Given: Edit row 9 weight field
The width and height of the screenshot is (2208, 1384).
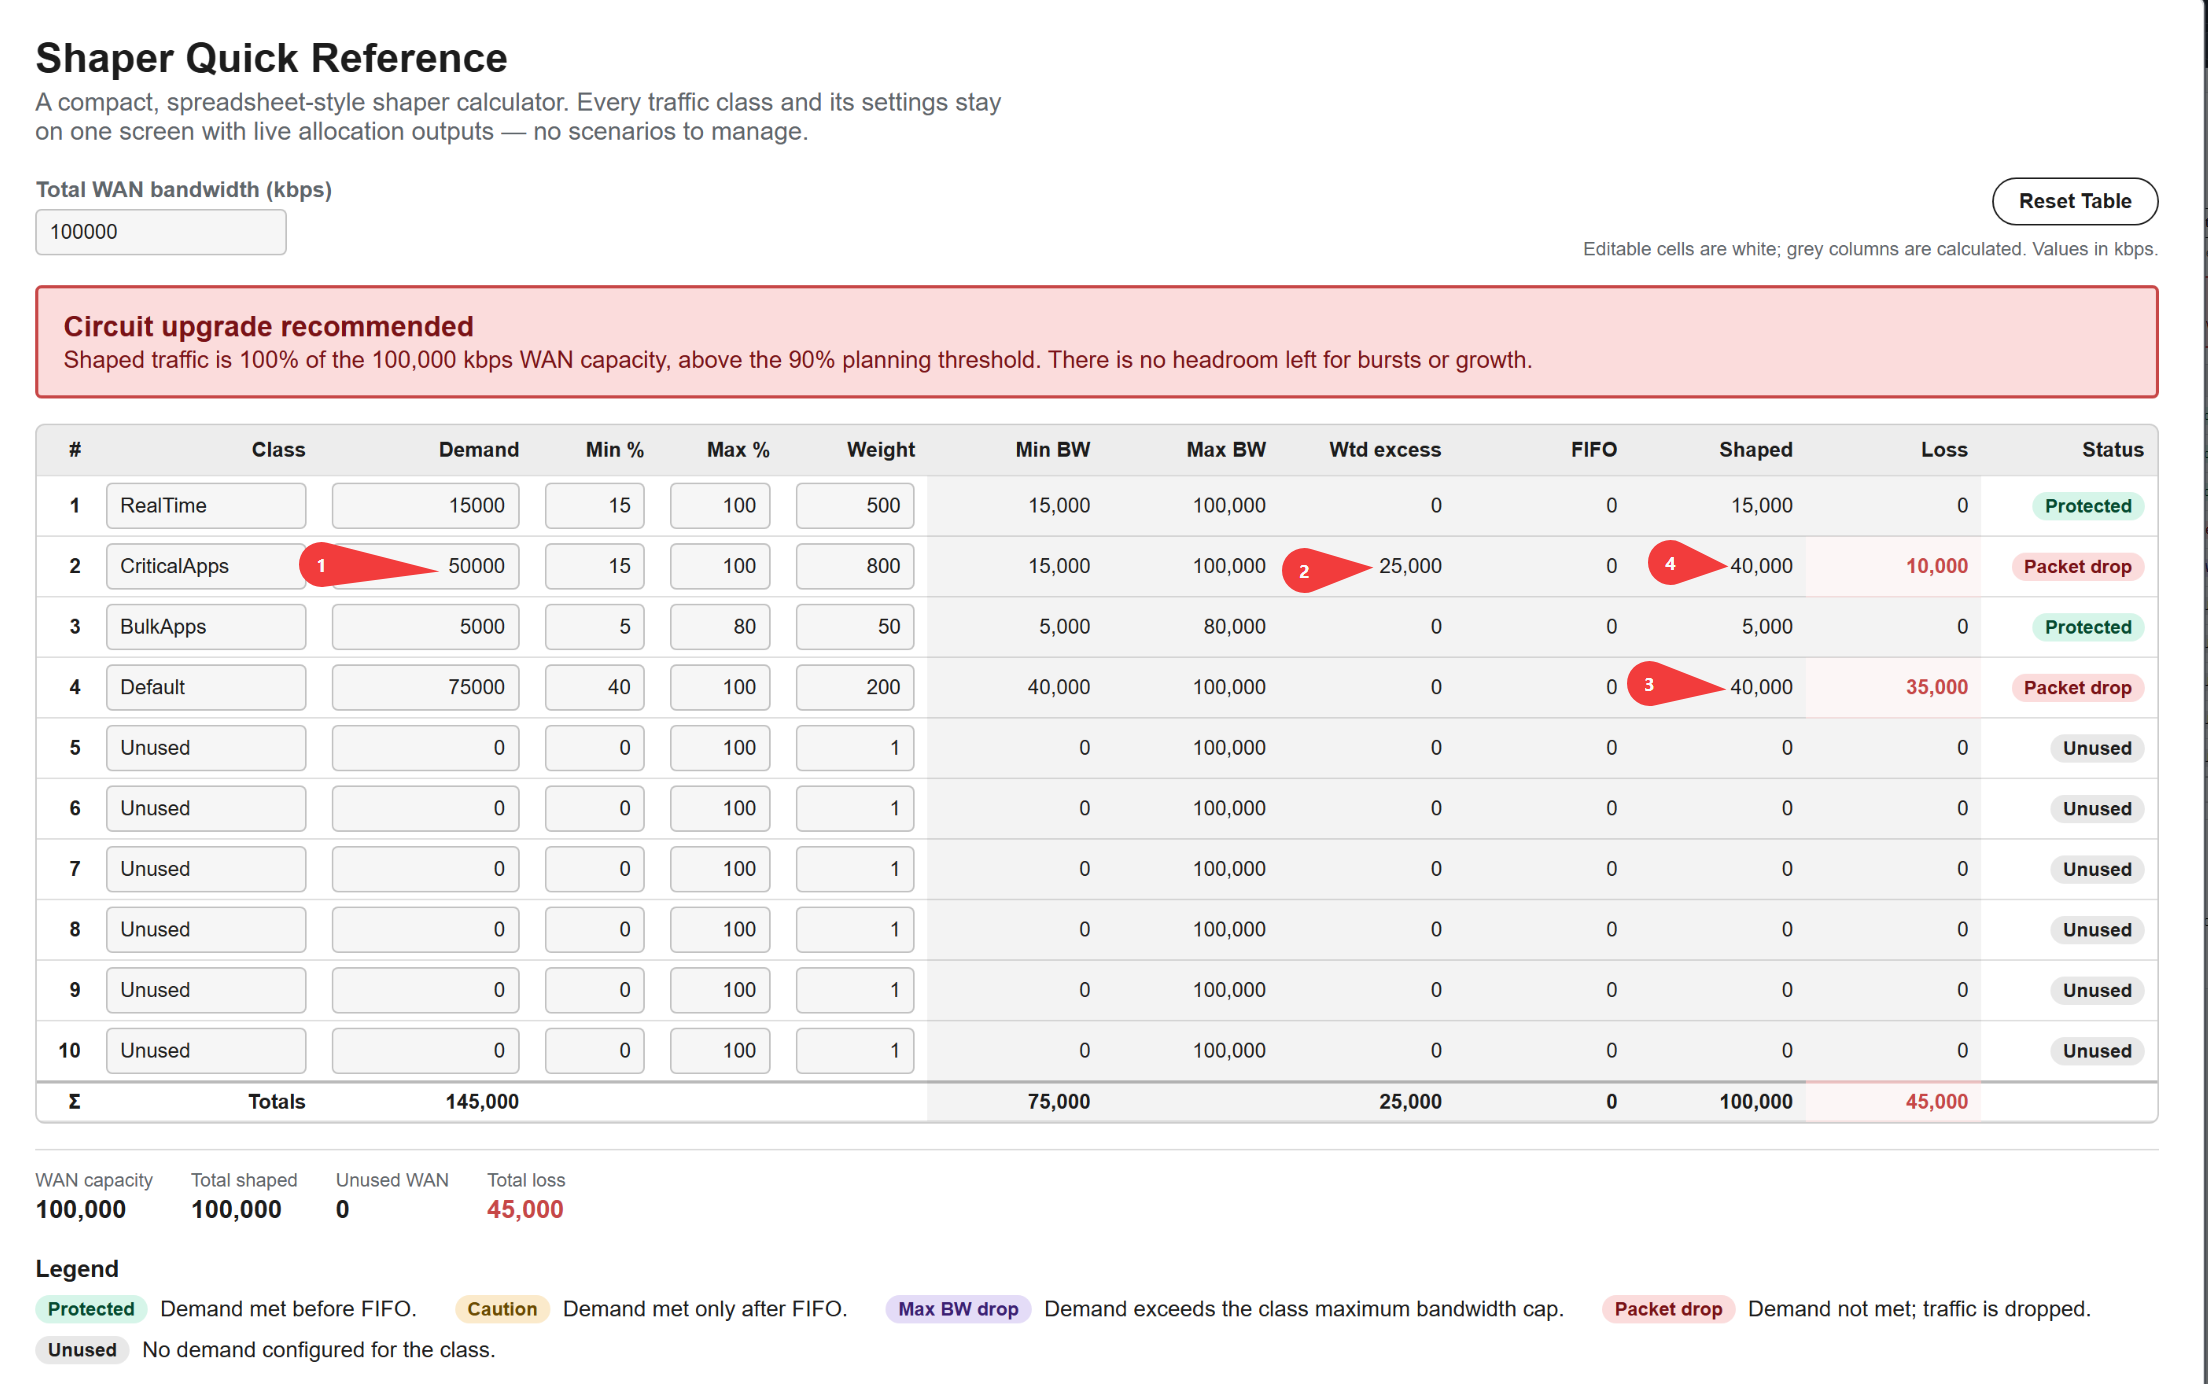Looking at the screenshot, I should 855,990.
